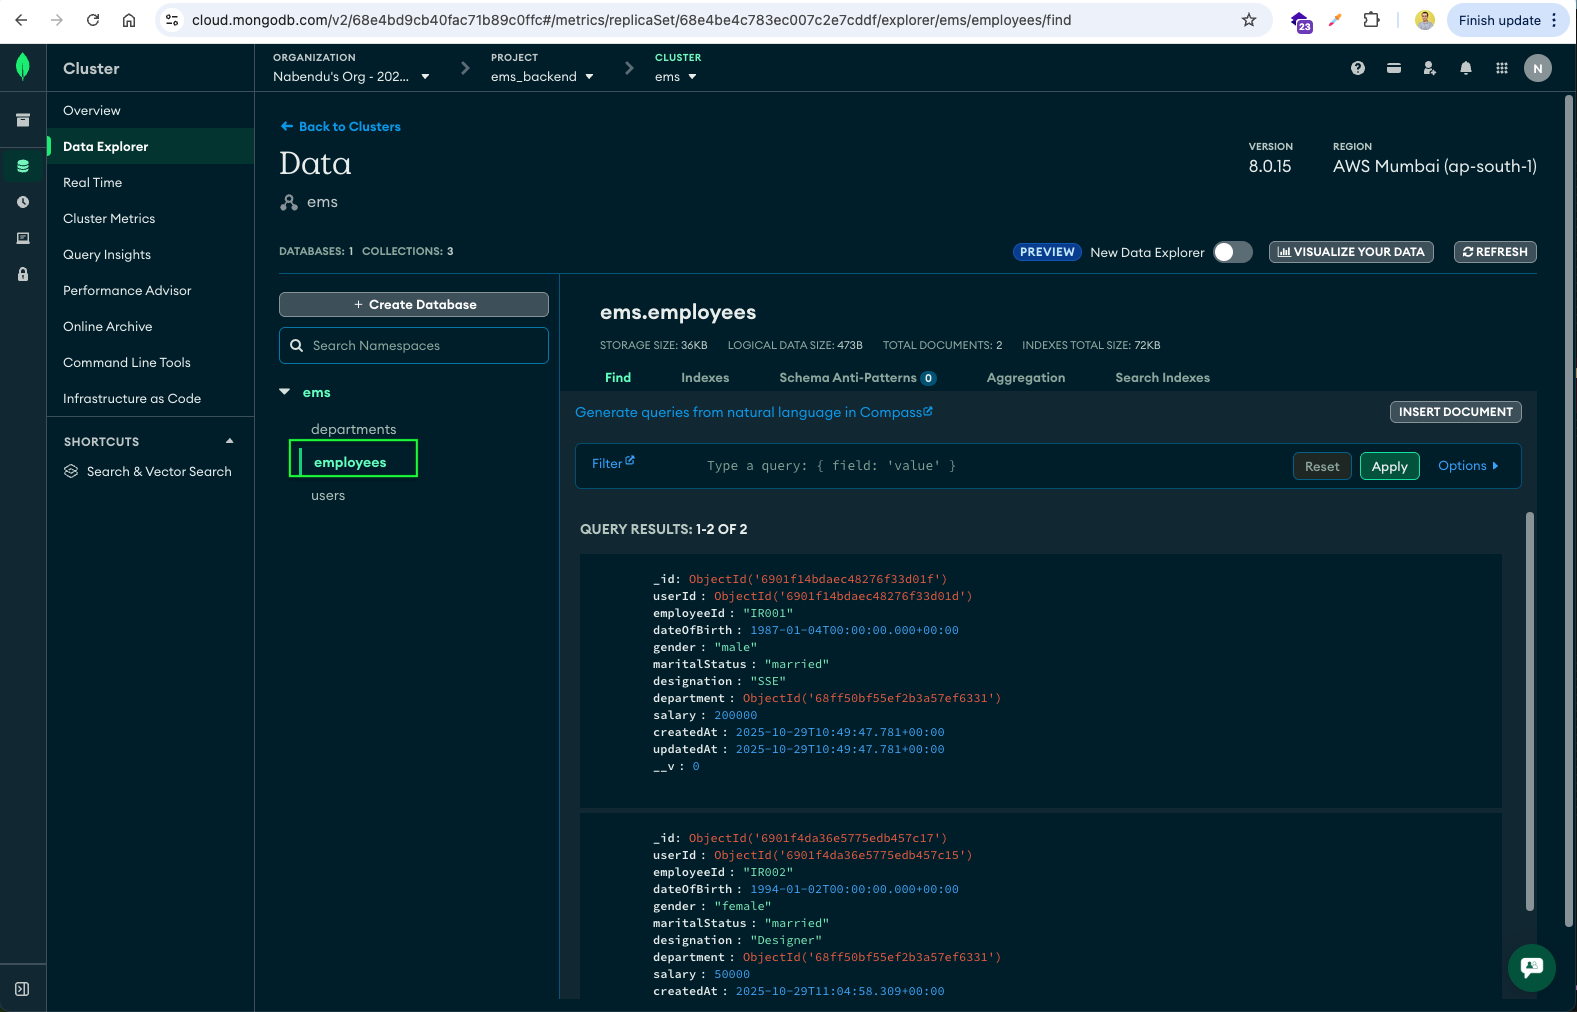Click the site information icon in address bar
Screen dimensions: 1577x1012
(x=172, y=20)
